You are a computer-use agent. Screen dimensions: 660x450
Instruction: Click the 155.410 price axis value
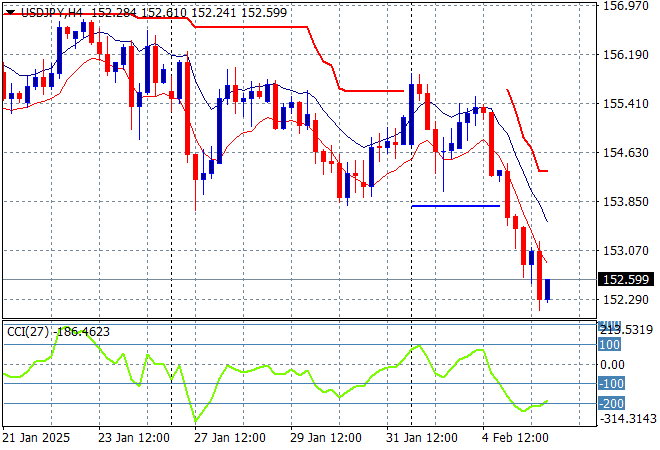626,104
